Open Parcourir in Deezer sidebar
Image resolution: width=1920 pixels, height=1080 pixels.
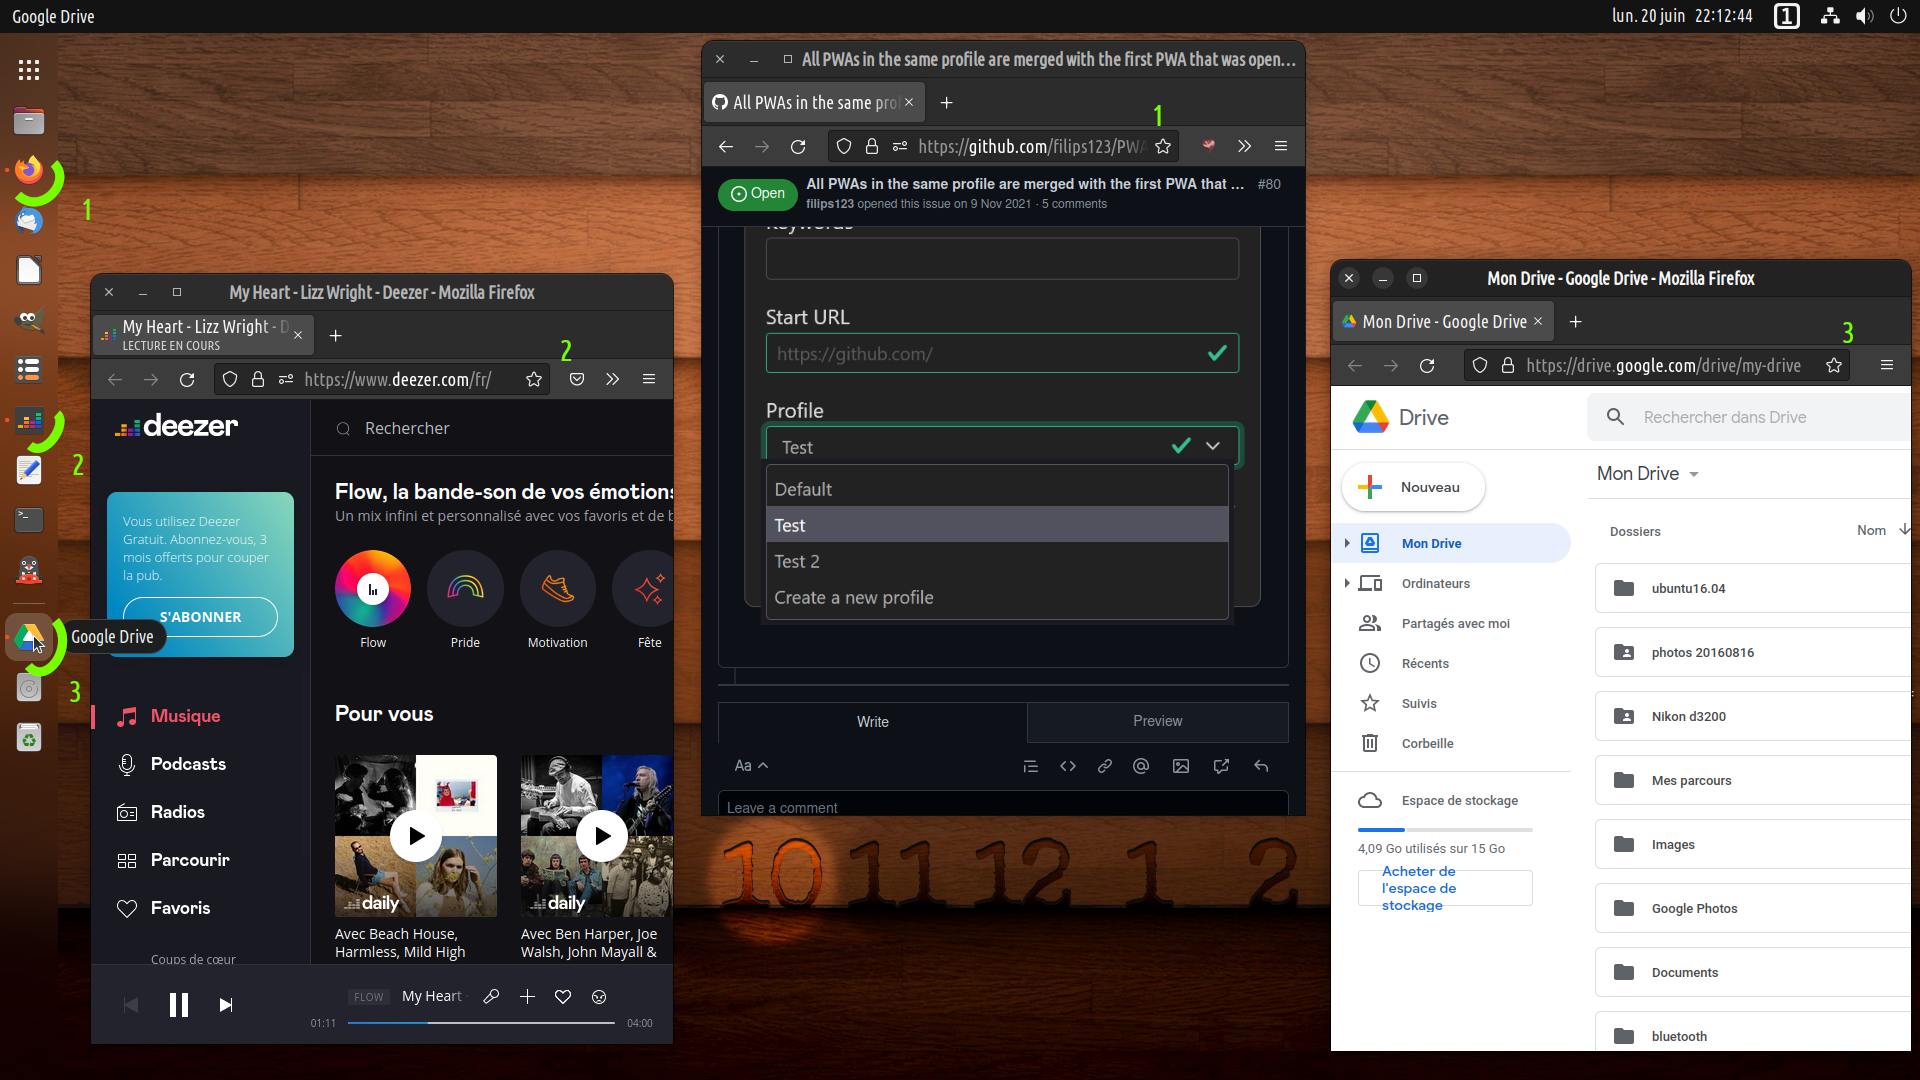pos(190,860)
